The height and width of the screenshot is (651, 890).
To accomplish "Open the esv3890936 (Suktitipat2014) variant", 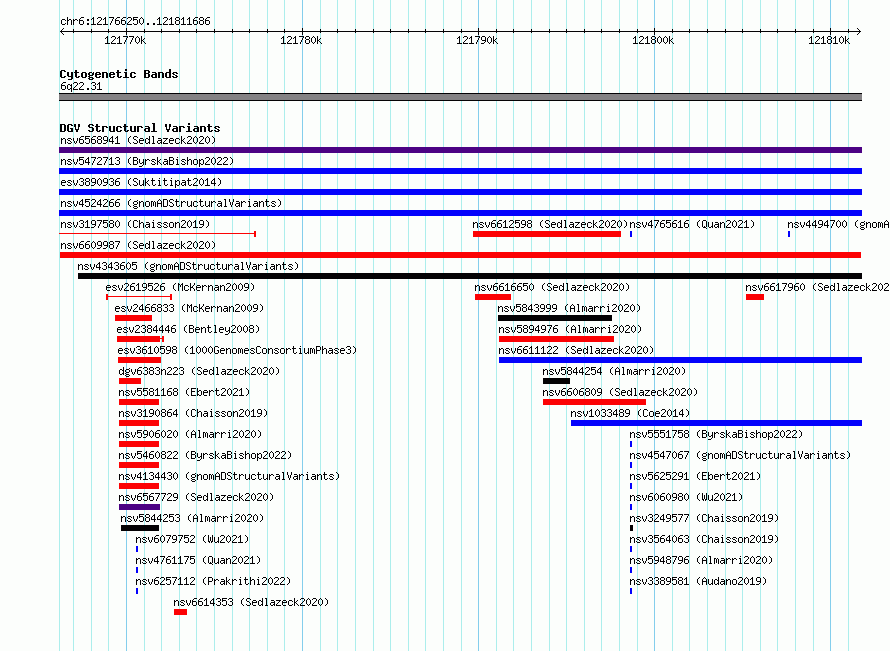I will 141,182.
